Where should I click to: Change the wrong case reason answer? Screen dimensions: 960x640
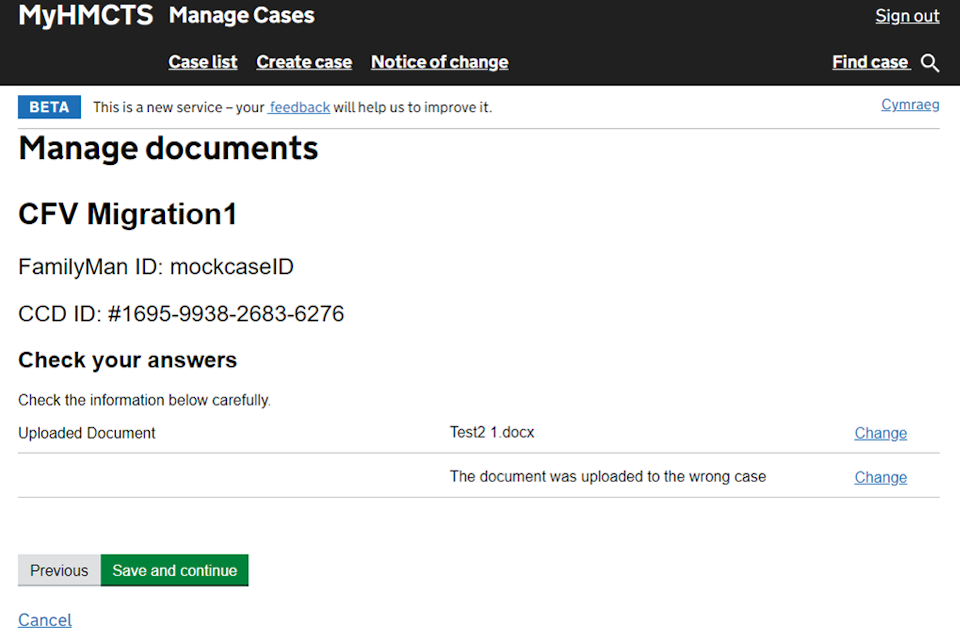(x=880, y=477)
